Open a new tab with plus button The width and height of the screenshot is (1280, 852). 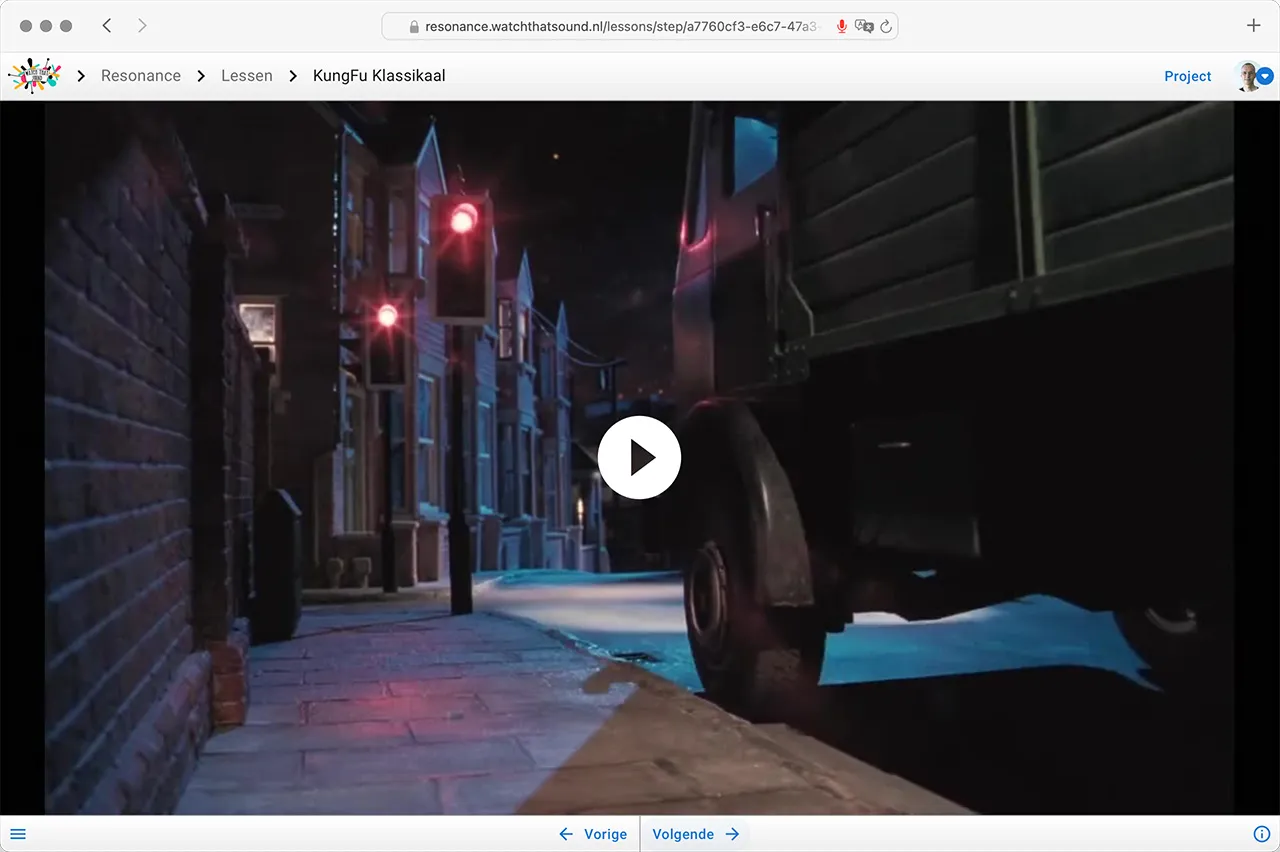1253,26
